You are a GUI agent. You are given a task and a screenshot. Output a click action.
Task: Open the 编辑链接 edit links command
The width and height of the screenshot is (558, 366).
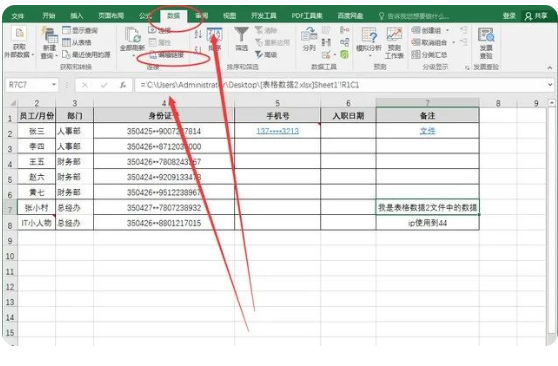coord(167,55)
